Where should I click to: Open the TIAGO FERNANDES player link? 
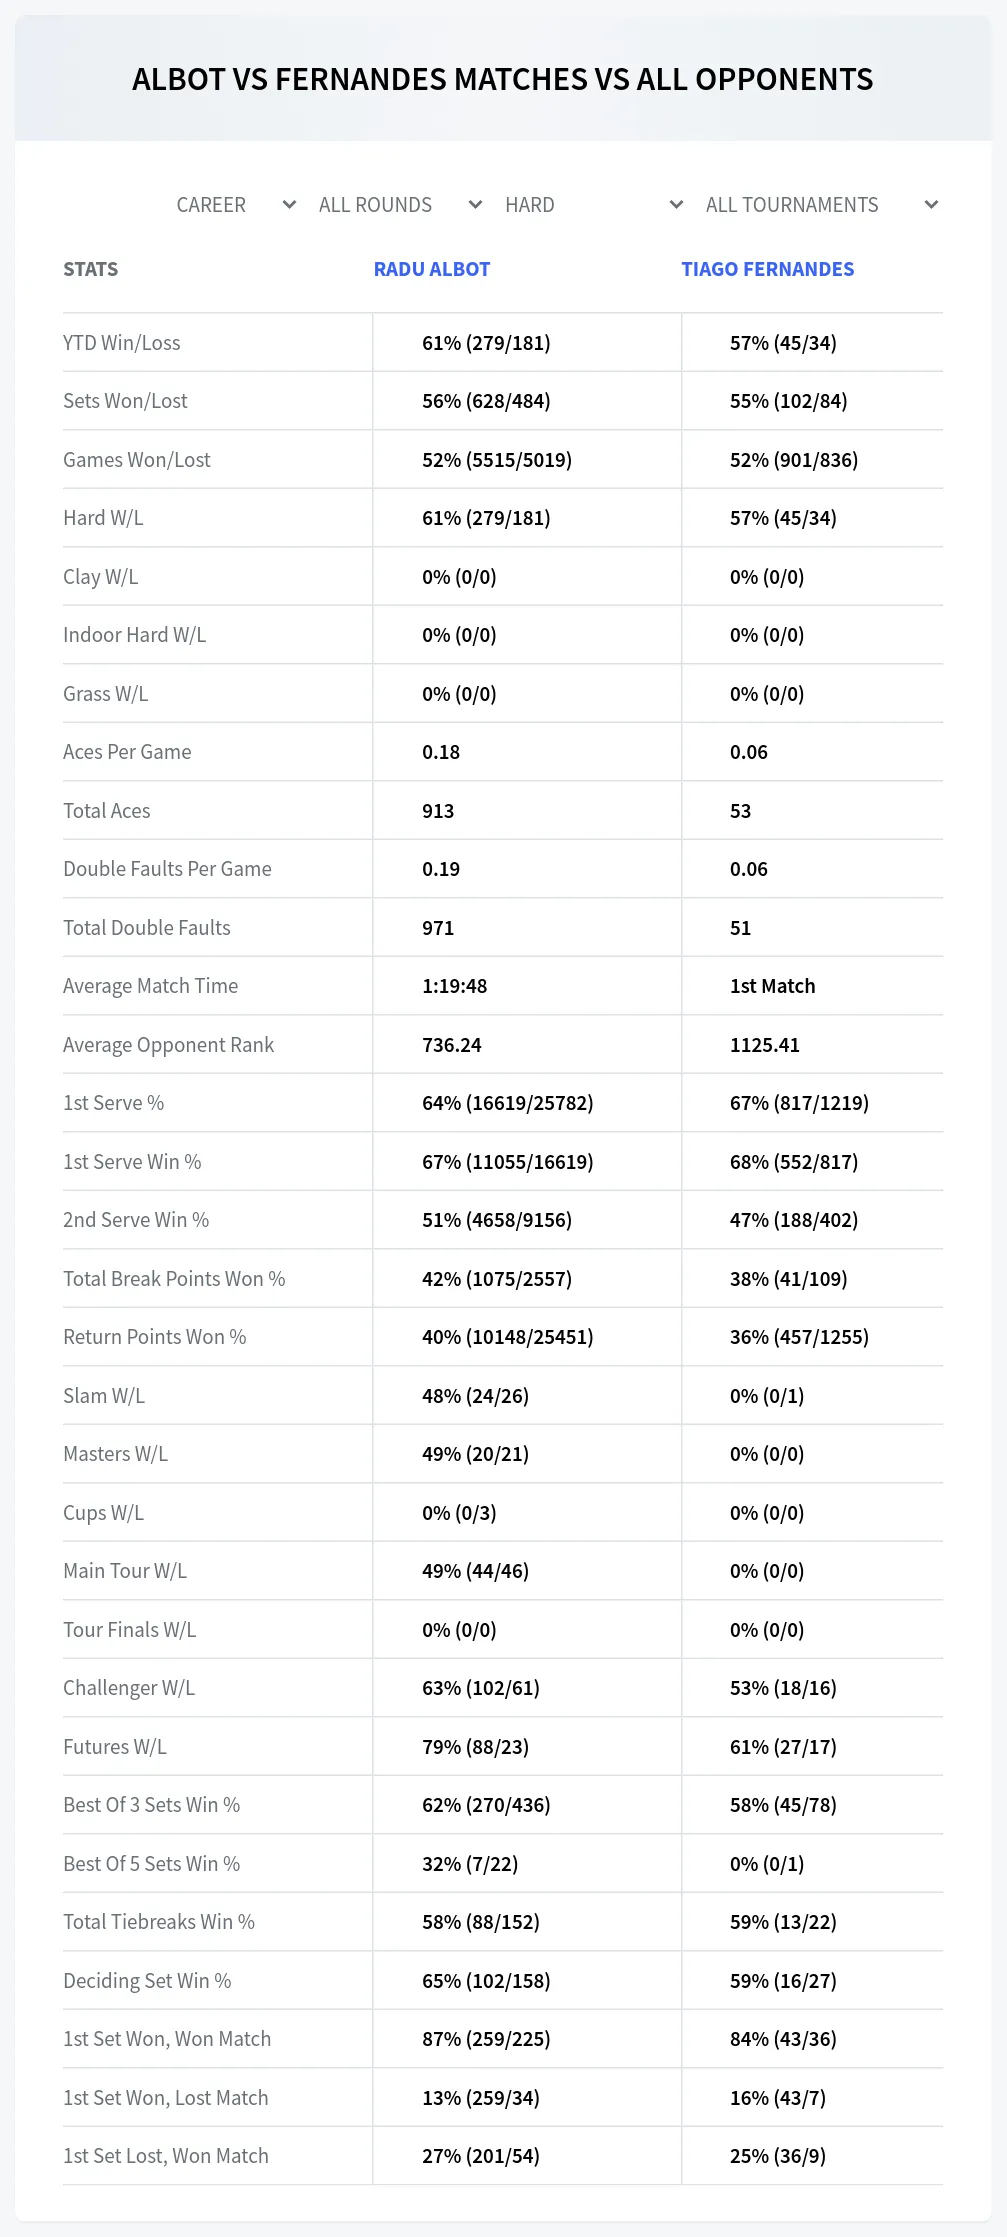tap(768, 269)
